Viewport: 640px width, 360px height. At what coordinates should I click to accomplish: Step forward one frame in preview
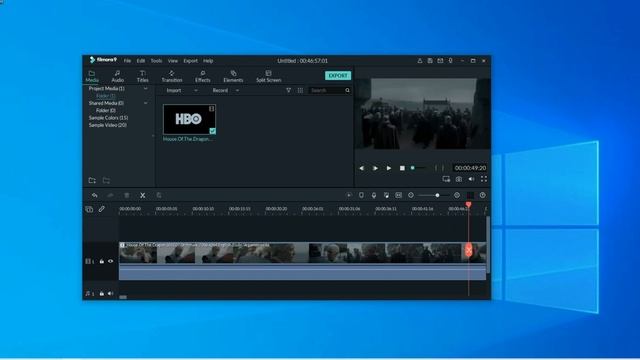tap(375, 168)
